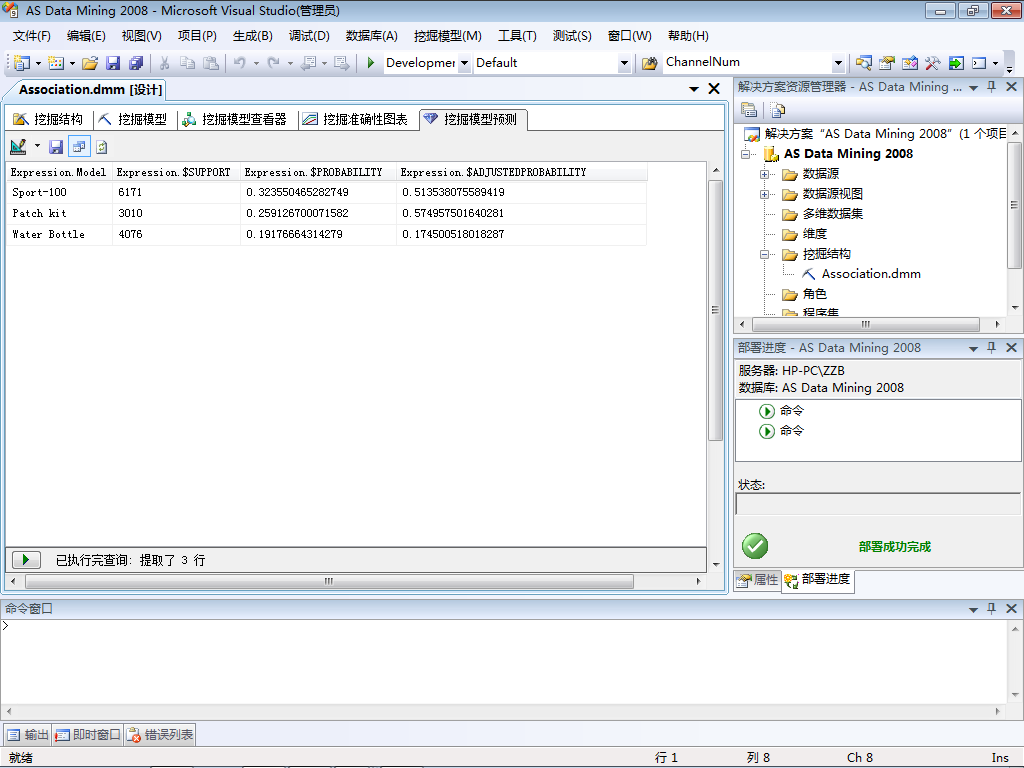This screenshot has width=1024, height=768.
Task: Open the view switch dropdown arrow in prediction toolbar
Action: click(37, 146)
